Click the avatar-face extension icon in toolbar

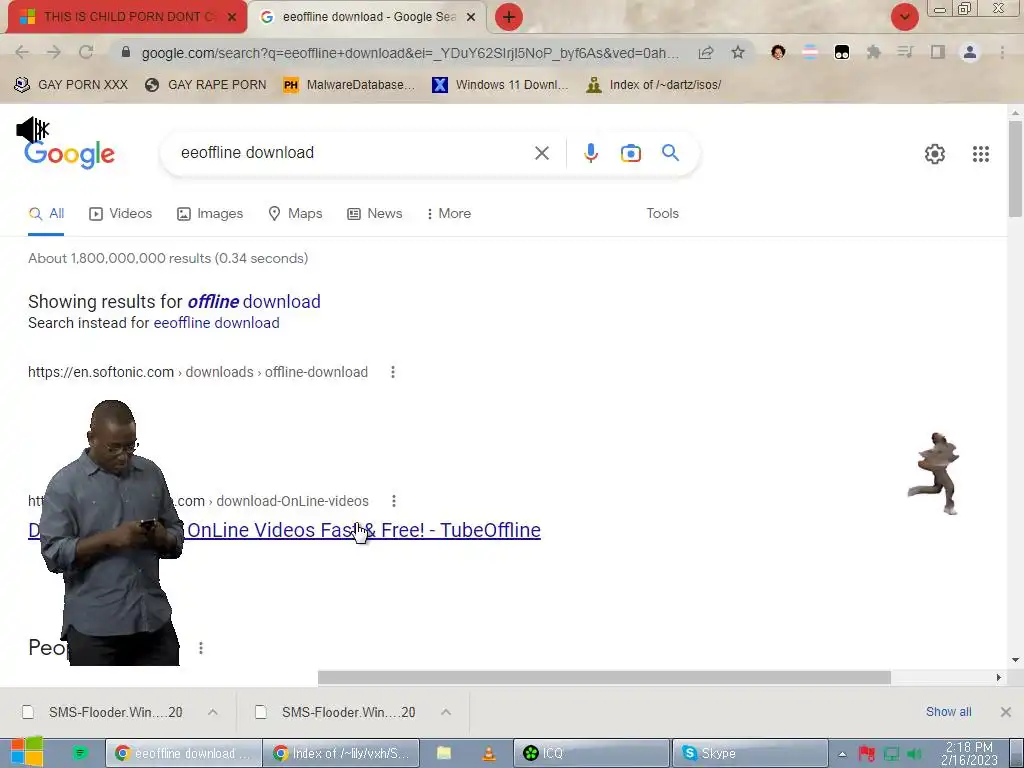(x=778, y=52)
